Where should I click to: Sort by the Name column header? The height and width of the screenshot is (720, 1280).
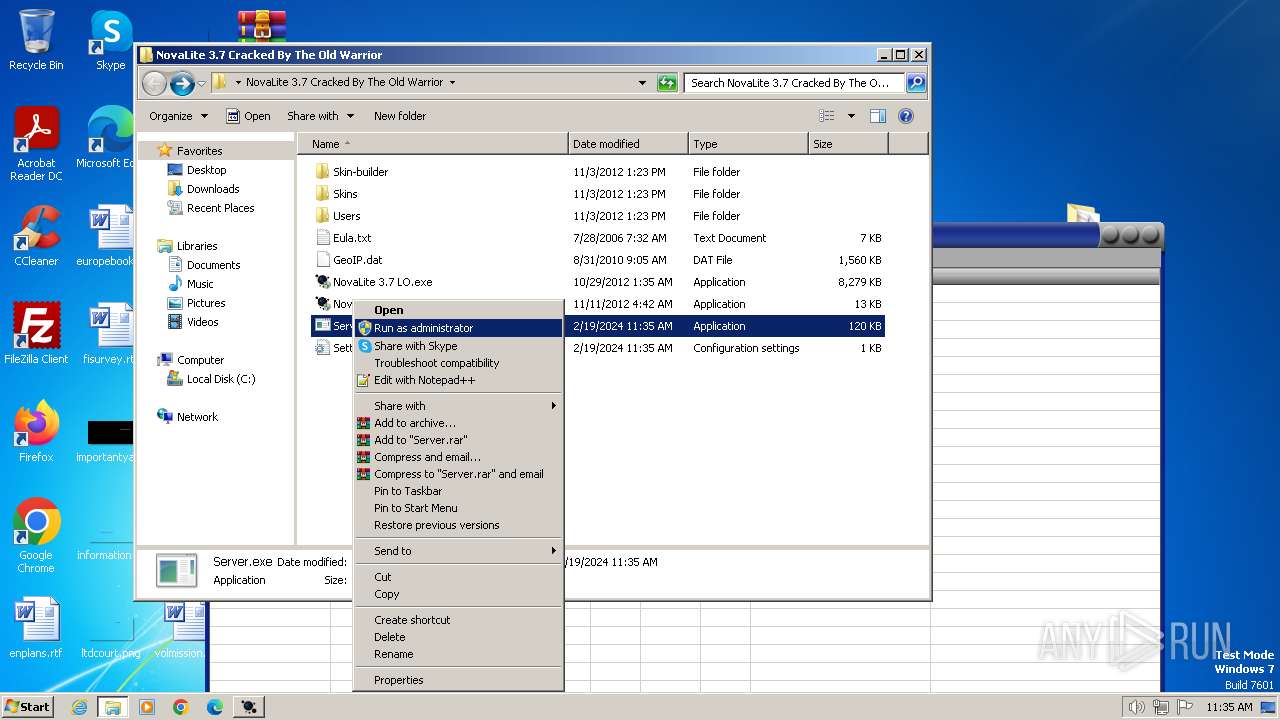click(x=433, y=144)
